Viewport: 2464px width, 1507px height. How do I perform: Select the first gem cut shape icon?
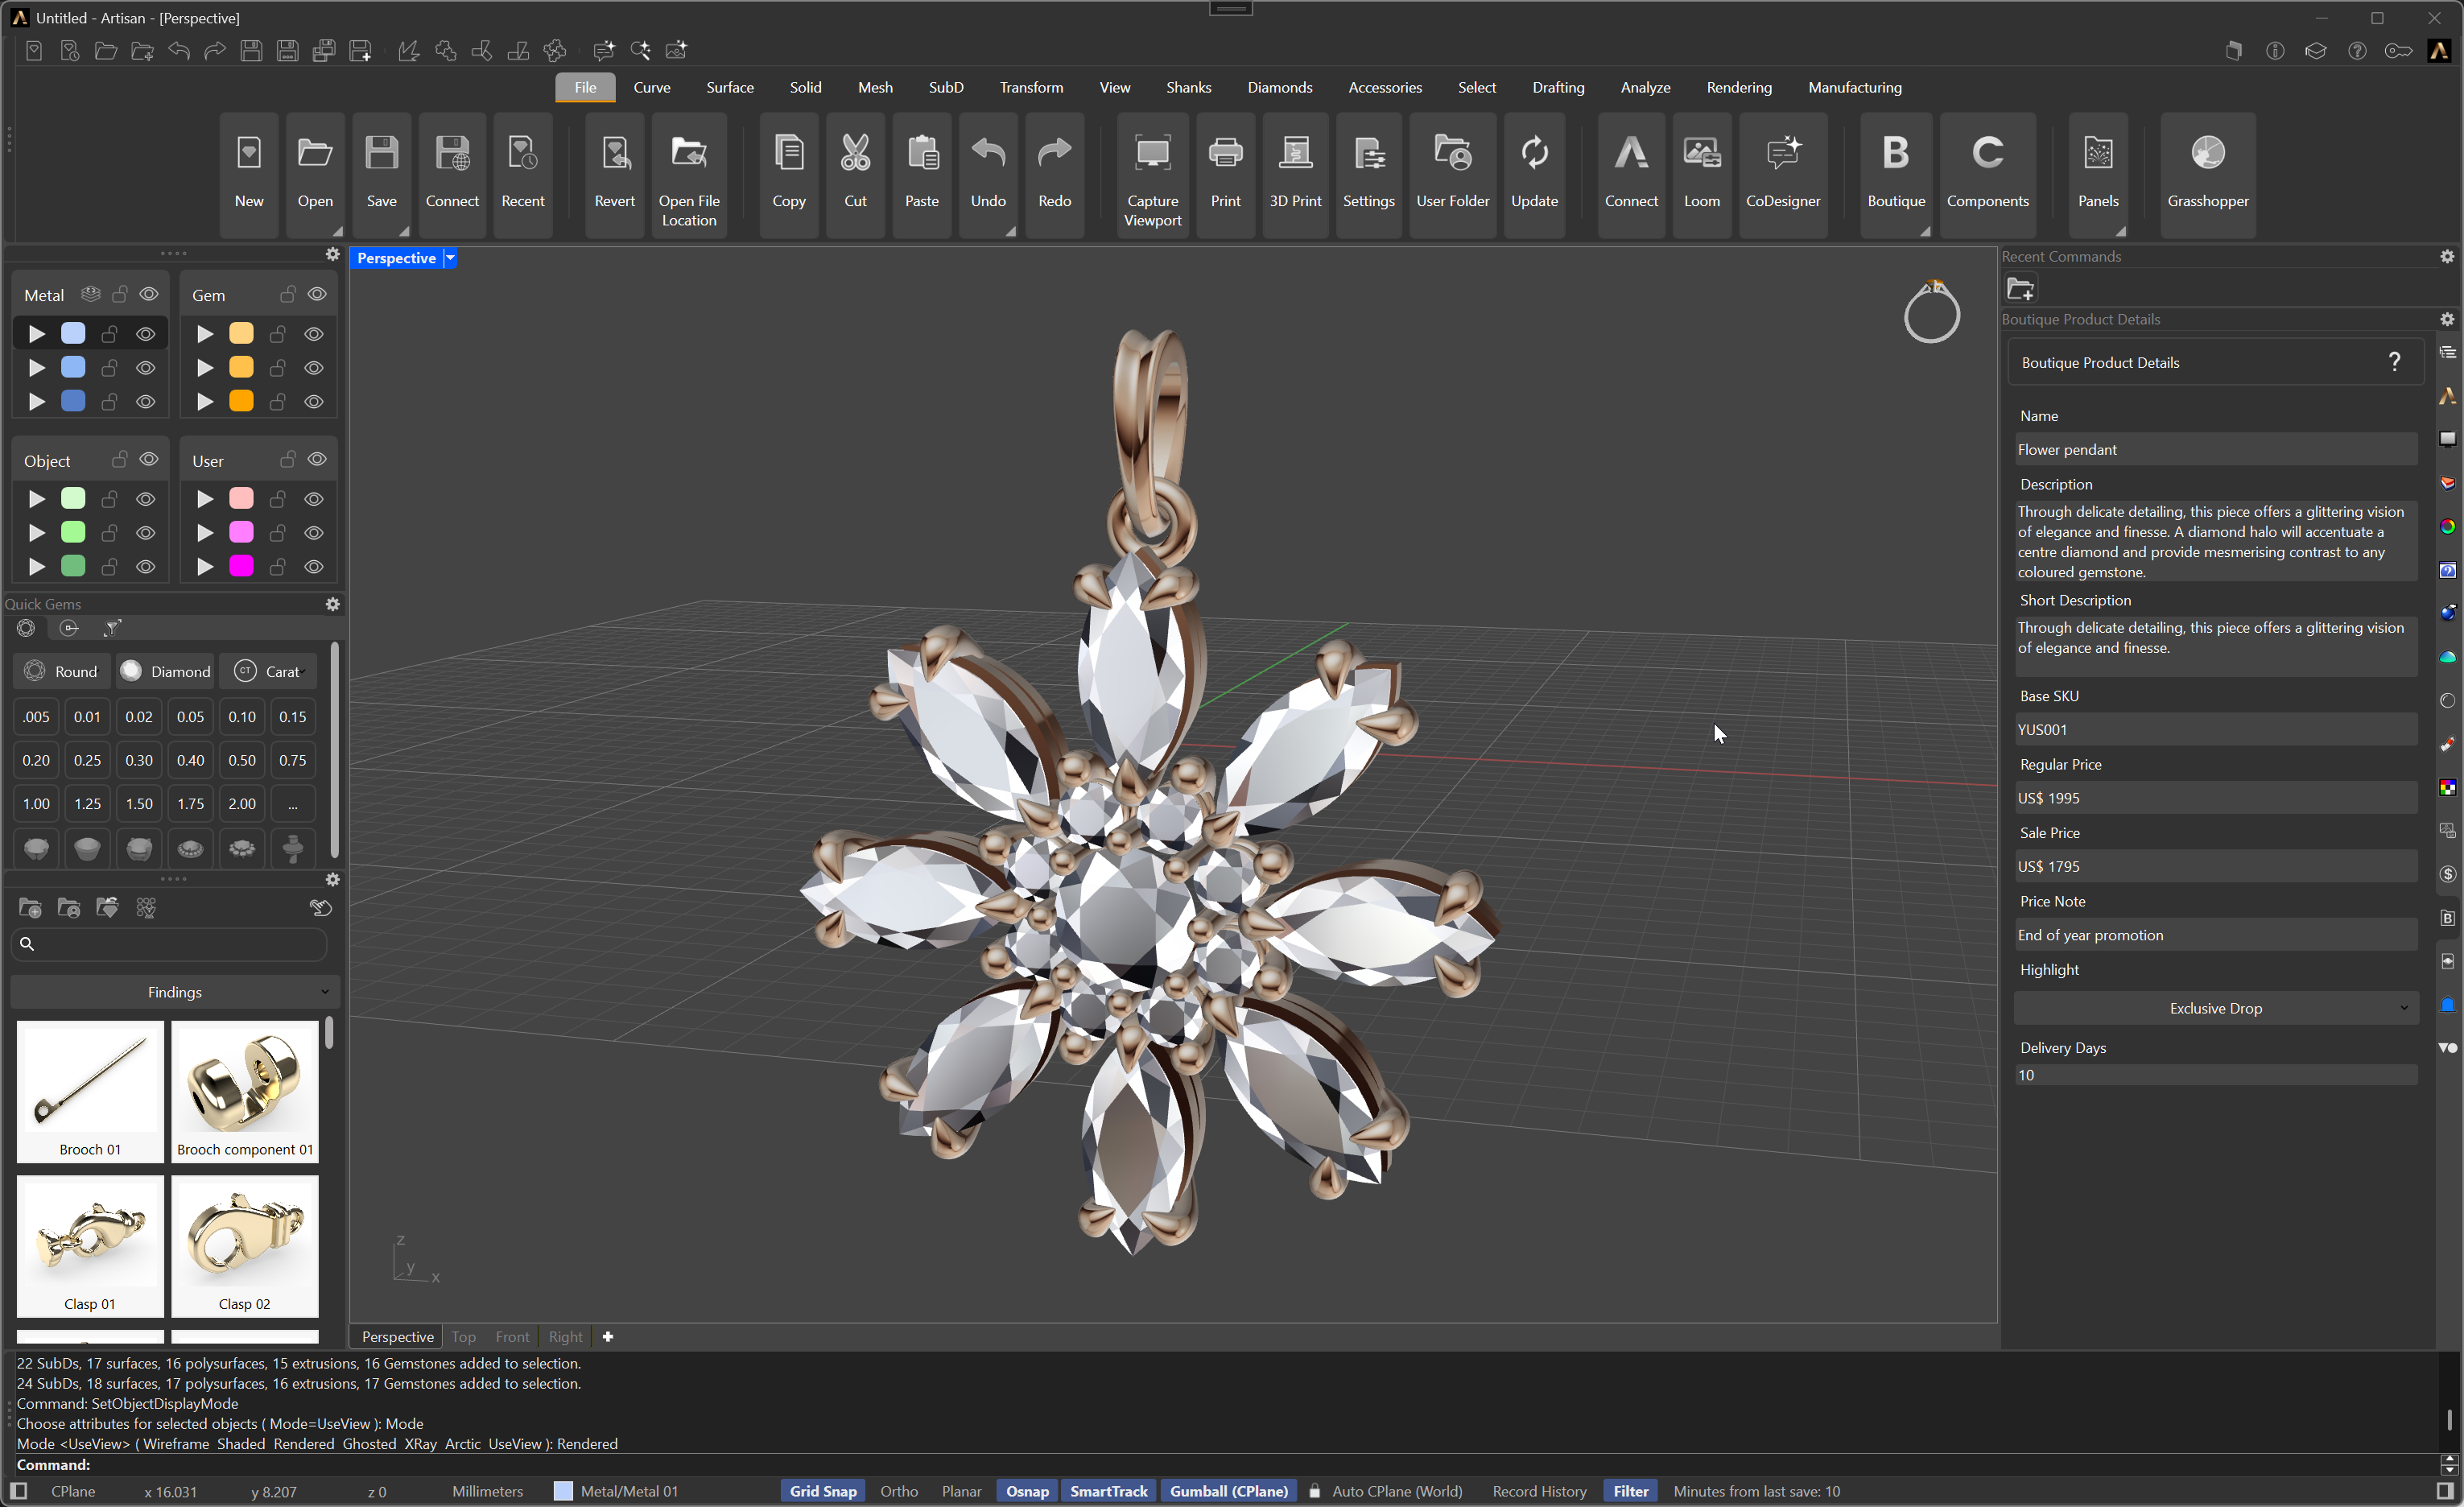[36, 848]
